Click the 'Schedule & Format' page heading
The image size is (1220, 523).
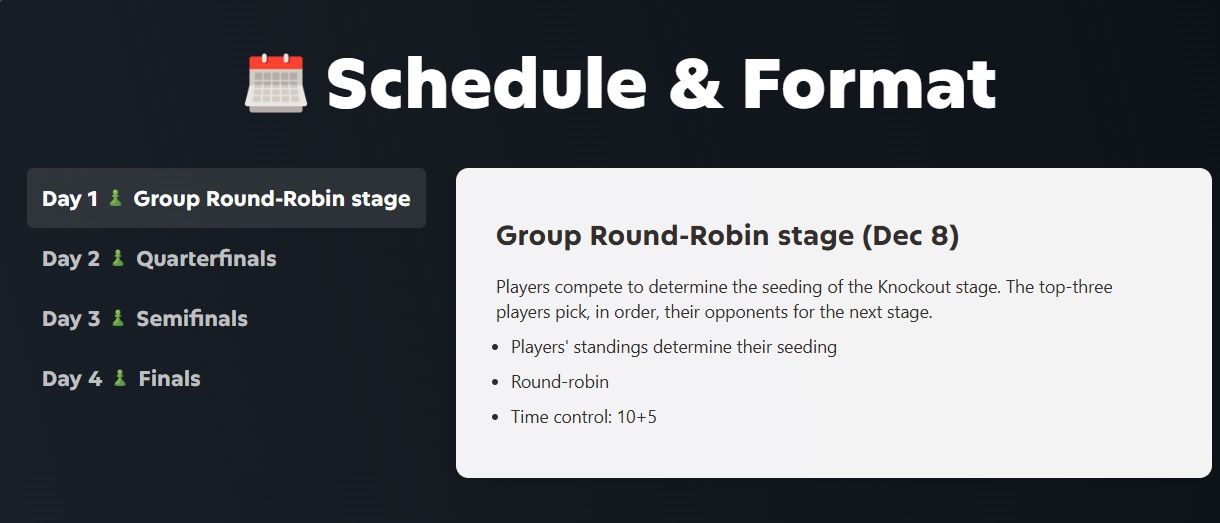(661, 83)
